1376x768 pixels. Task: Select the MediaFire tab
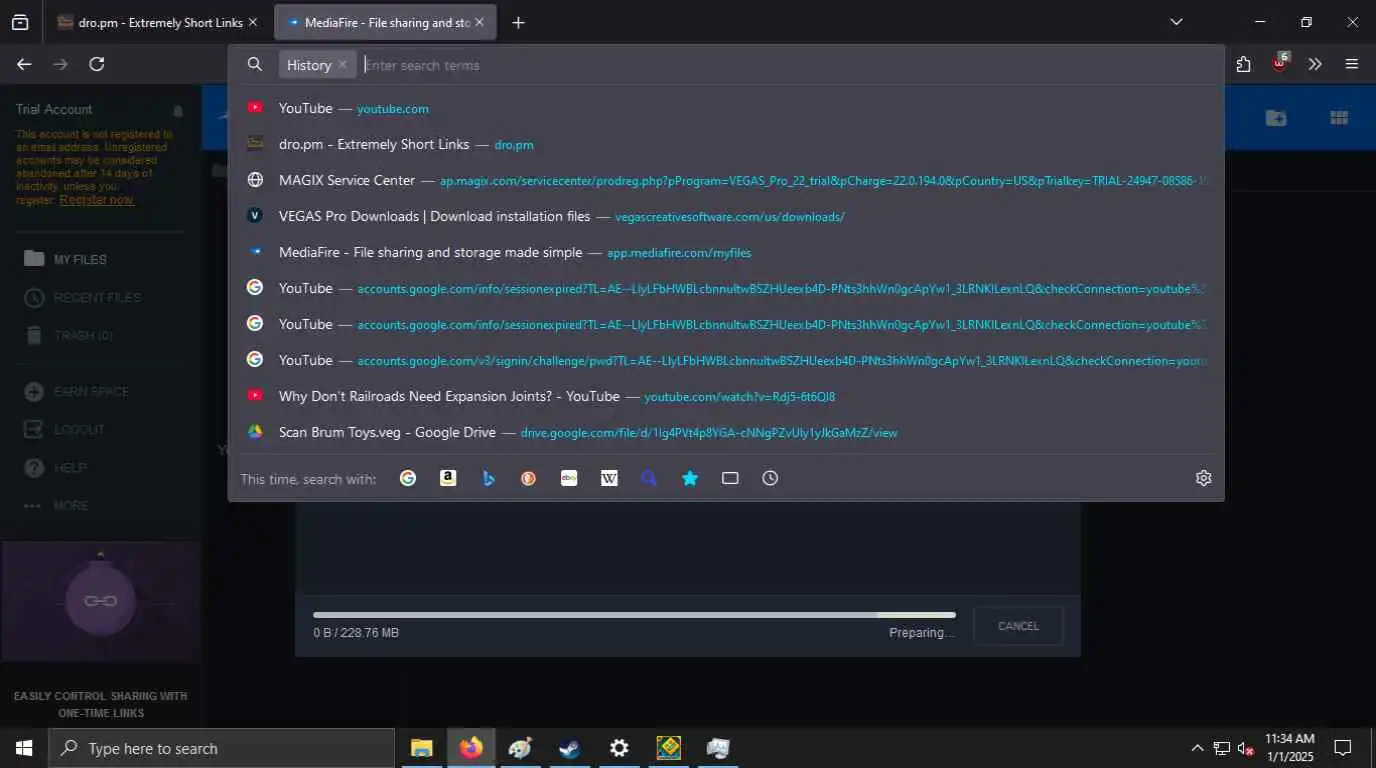(x=385, y=22)
